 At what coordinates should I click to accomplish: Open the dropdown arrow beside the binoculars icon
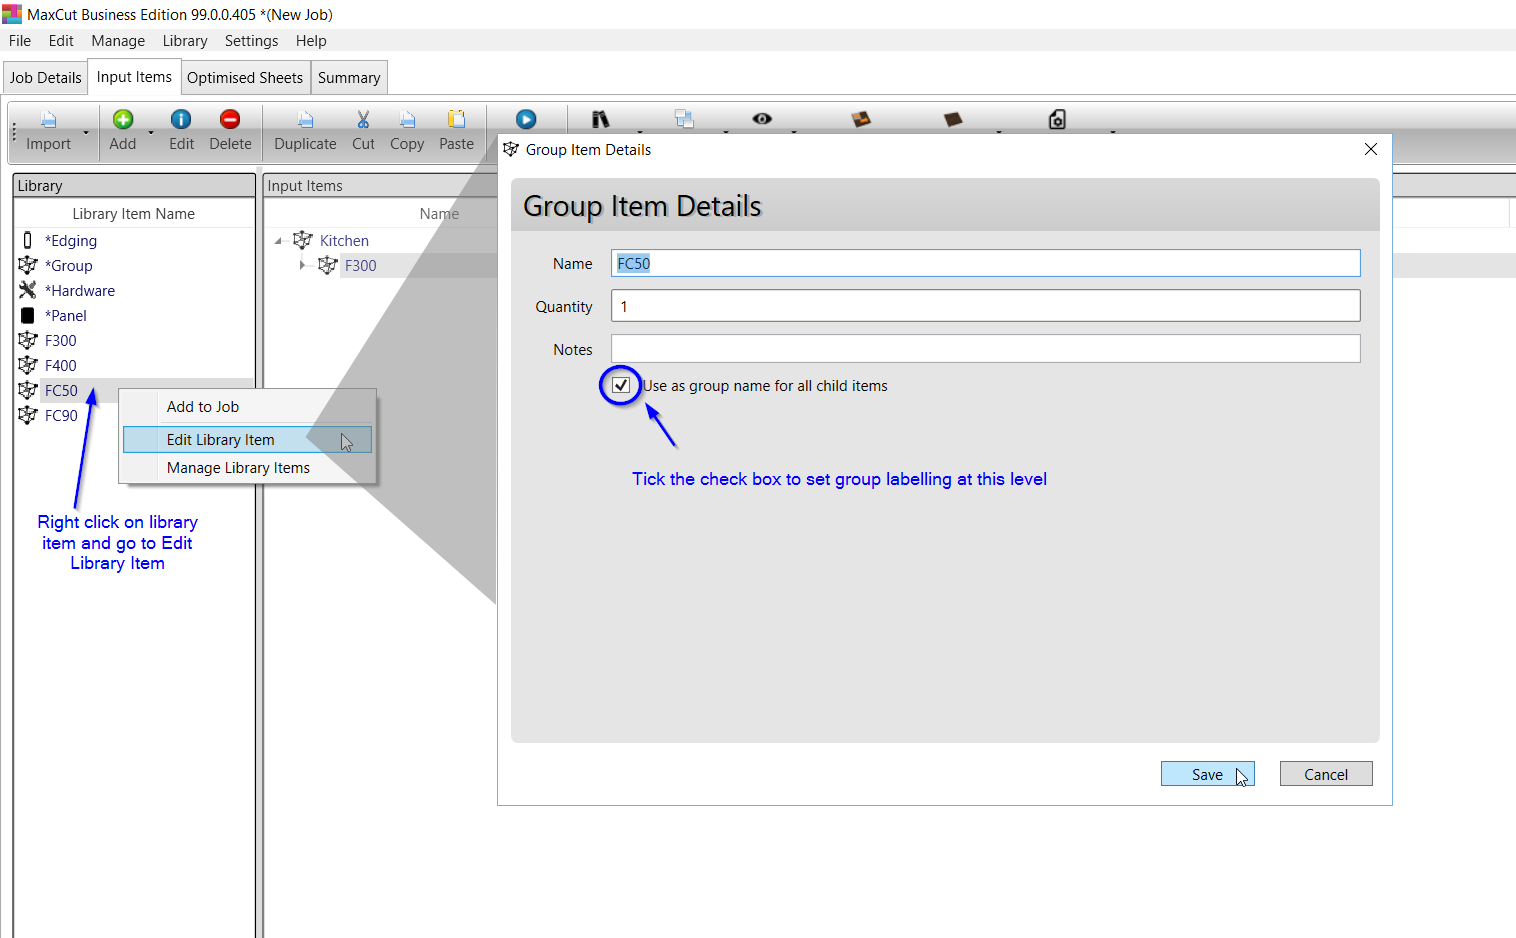(640, 131)
